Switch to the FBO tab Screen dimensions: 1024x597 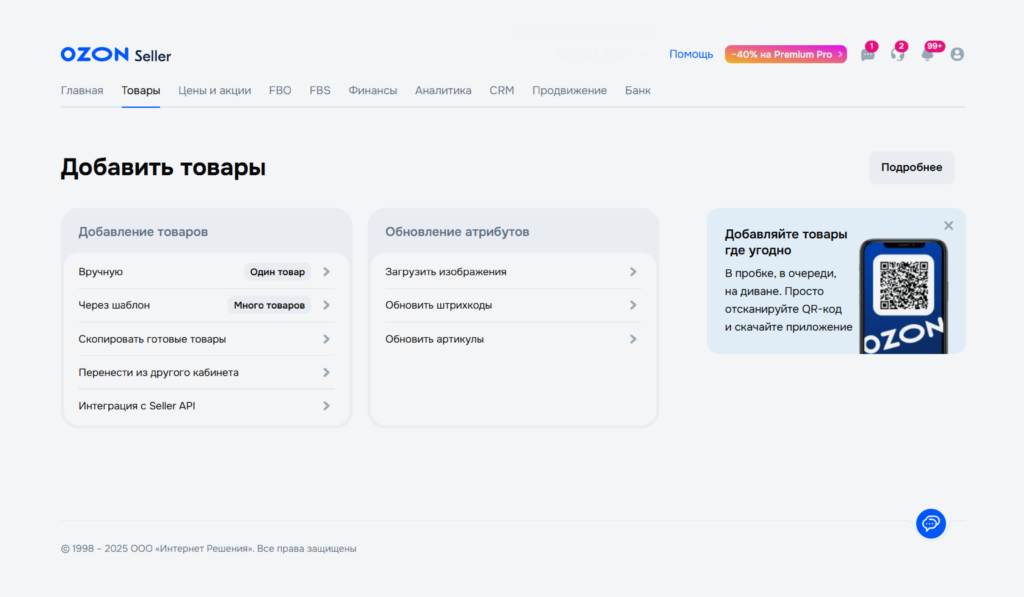click(280, 90)
